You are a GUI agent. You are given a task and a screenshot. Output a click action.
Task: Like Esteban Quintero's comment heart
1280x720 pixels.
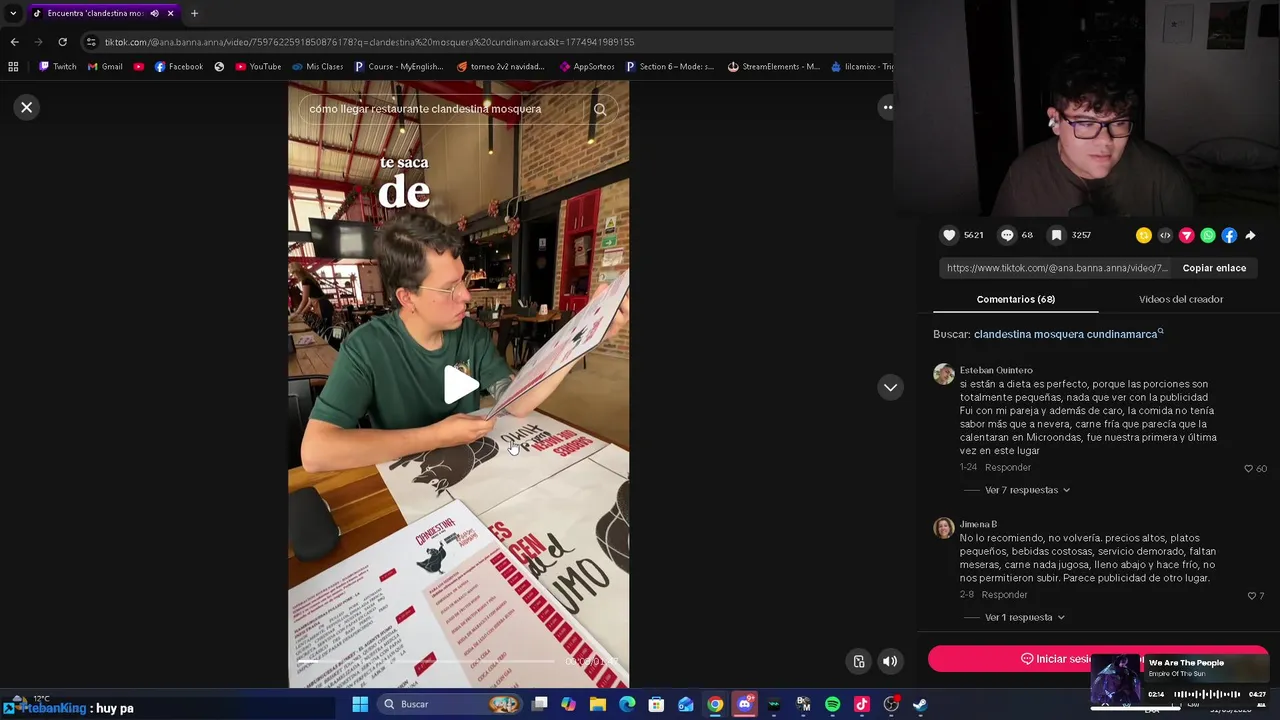pyautogui.click(x=1248, y=468)
